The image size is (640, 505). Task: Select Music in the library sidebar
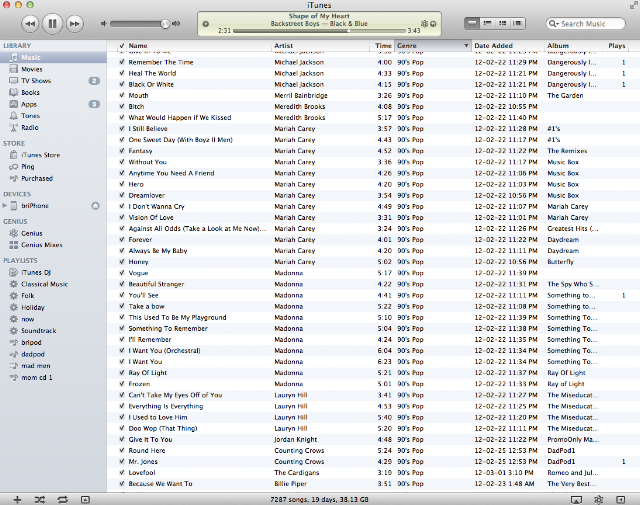coord(53,57)
